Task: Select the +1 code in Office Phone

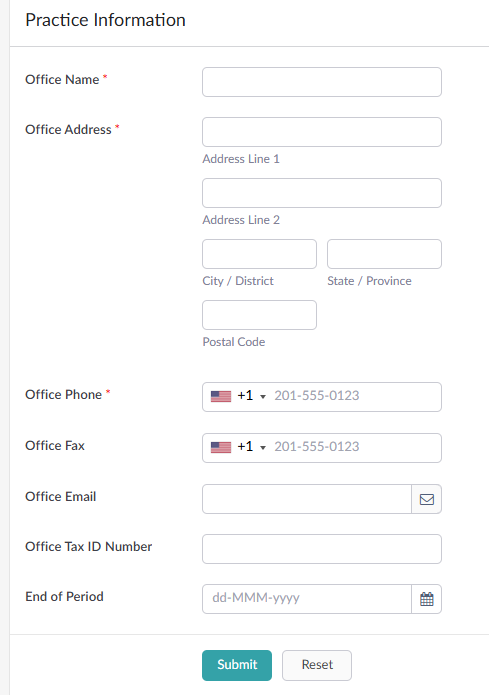Action: 245,395
